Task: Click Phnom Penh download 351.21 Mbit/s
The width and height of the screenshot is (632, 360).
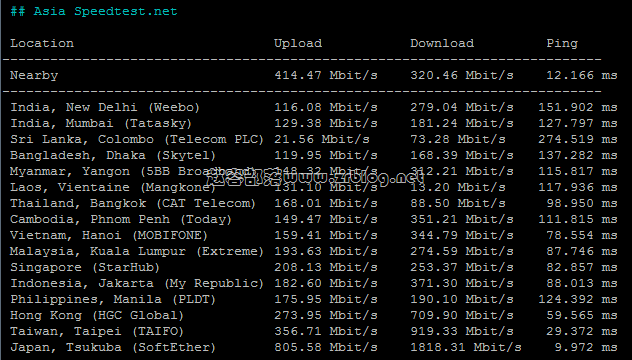Action: 462,219
